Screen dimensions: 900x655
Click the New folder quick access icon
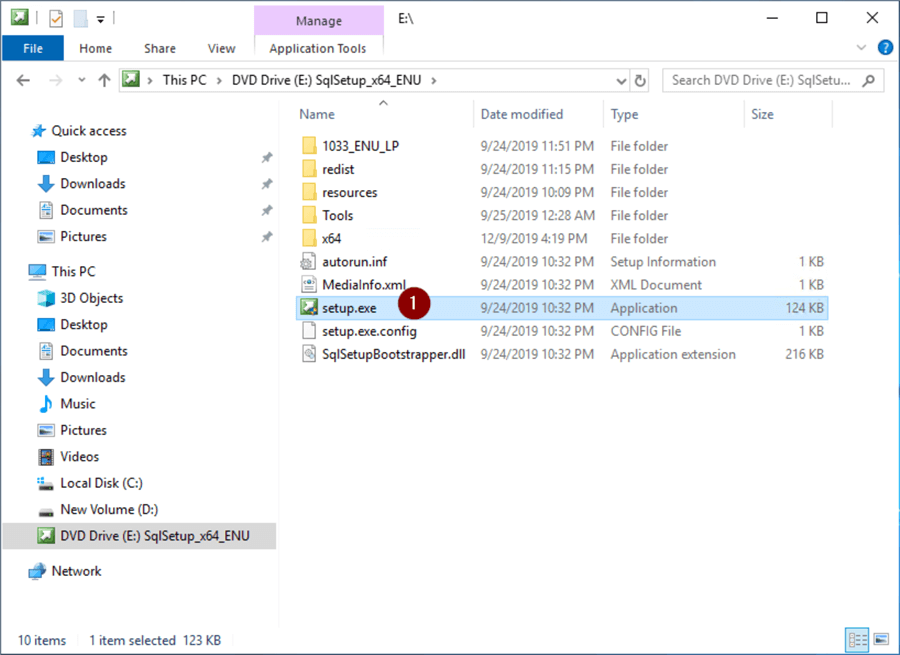(80, 19)
